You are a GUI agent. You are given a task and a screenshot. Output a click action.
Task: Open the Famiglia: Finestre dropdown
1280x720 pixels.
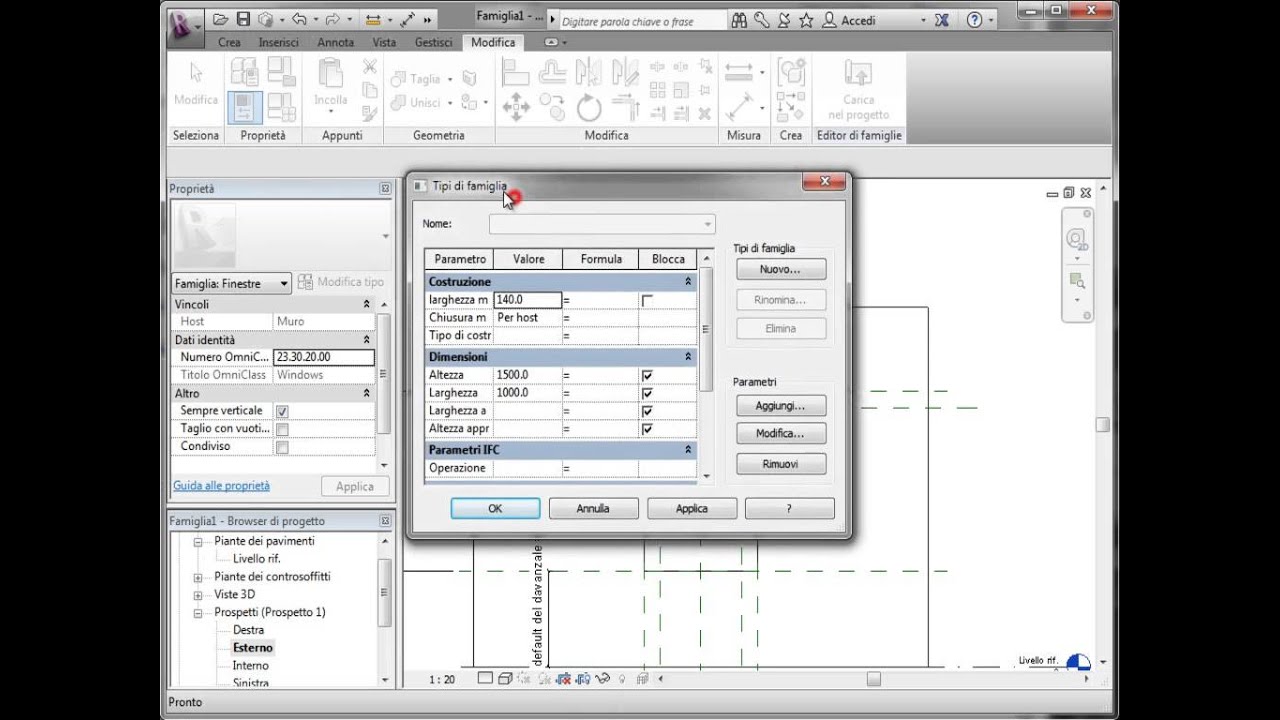click(231, 283)
